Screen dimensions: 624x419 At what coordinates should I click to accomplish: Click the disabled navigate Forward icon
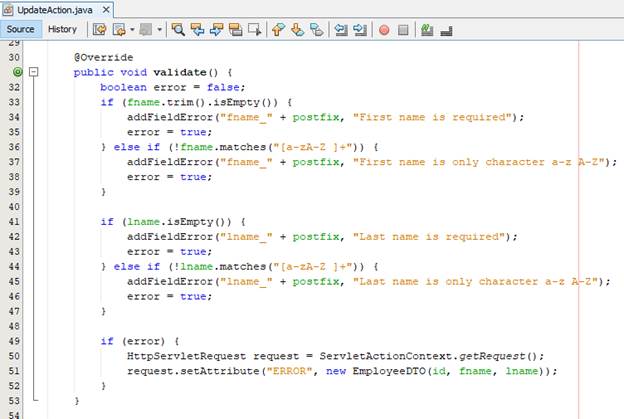click(146, 30)
